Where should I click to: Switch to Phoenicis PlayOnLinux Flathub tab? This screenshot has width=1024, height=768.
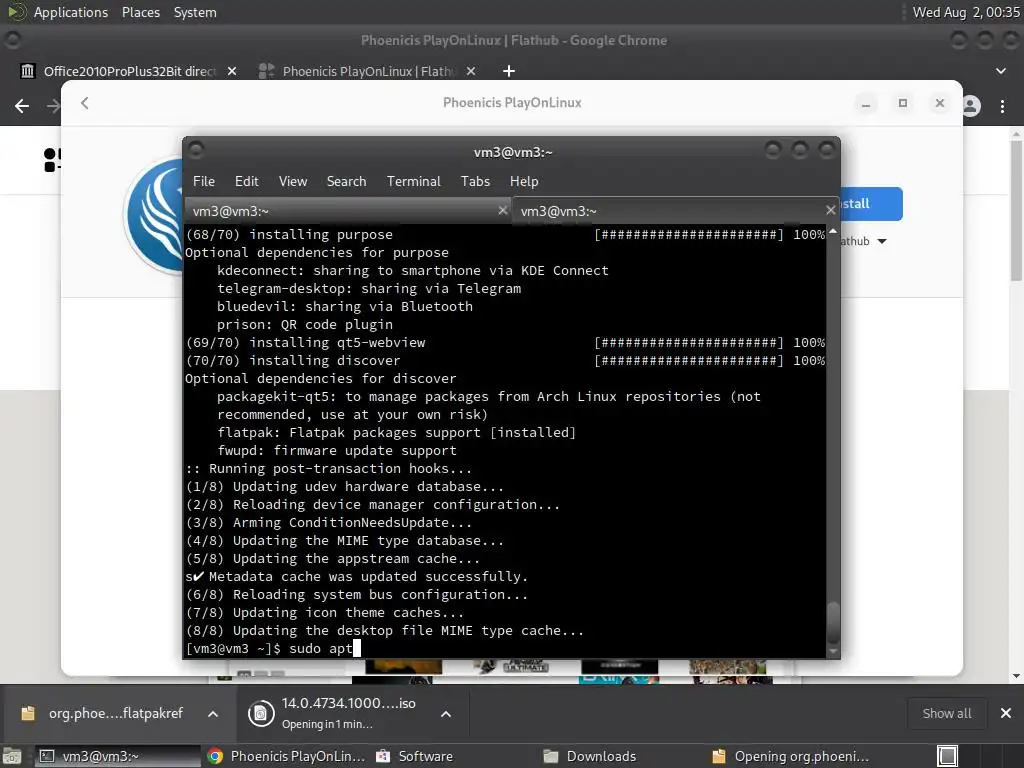tap(369, 71)
